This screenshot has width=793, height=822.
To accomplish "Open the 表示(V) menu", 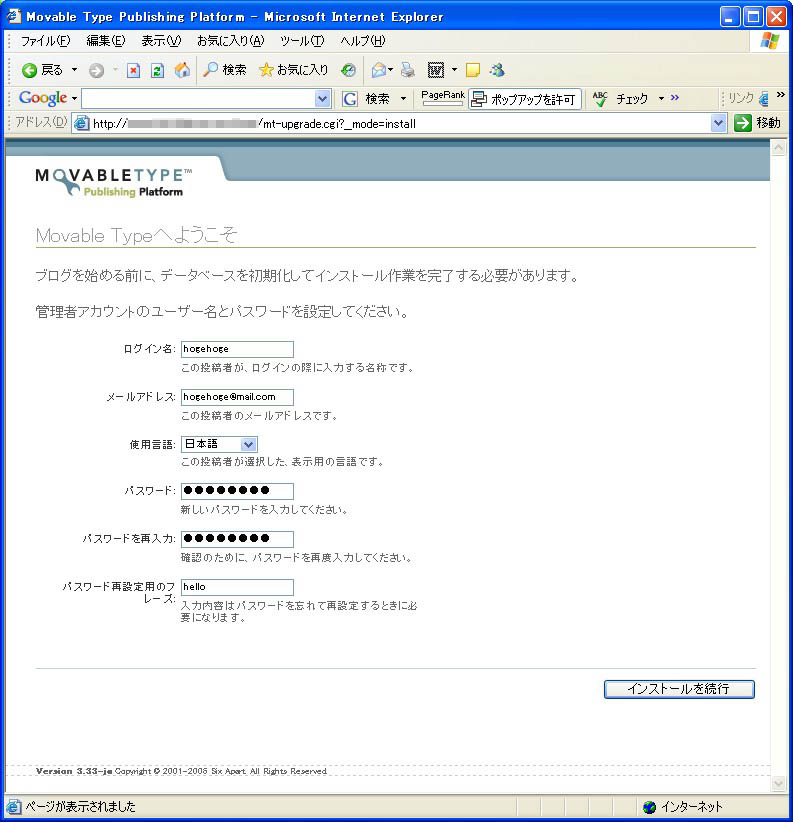I will 161,41.
